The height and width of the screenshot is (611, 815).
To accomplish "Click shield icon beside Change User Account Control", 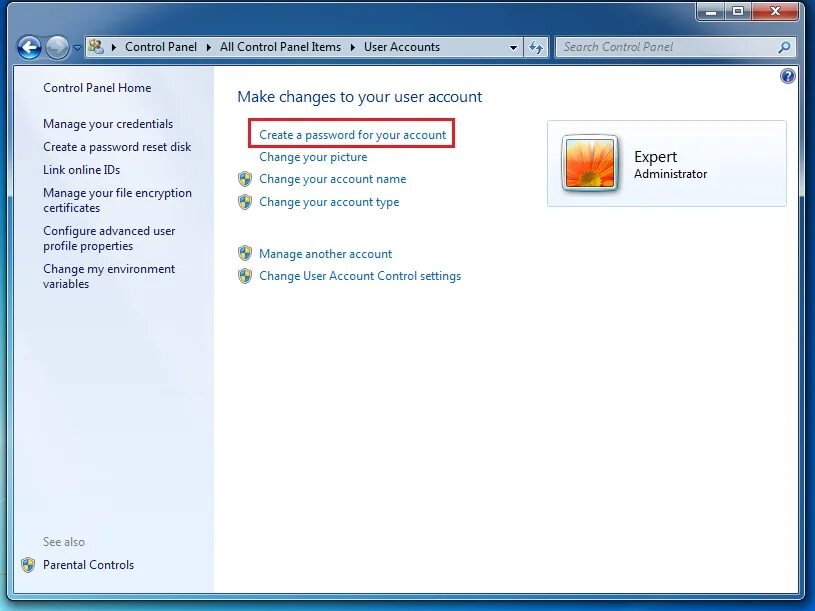I will pyautogui.click(x=245, y=276).
